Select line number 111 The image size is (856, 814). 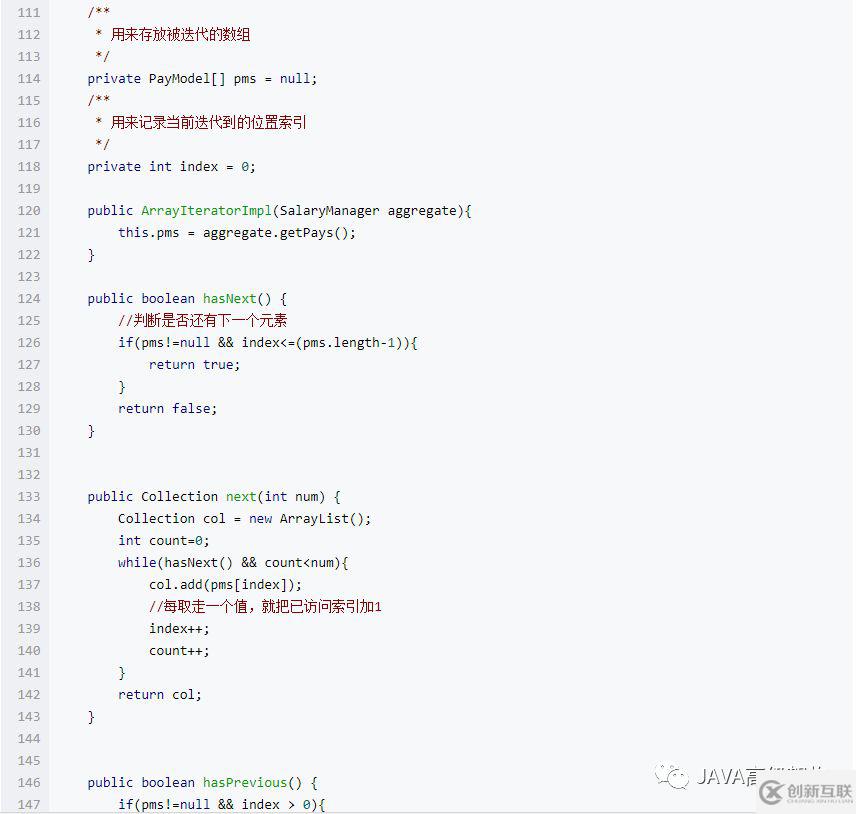[x=29, y=12]
